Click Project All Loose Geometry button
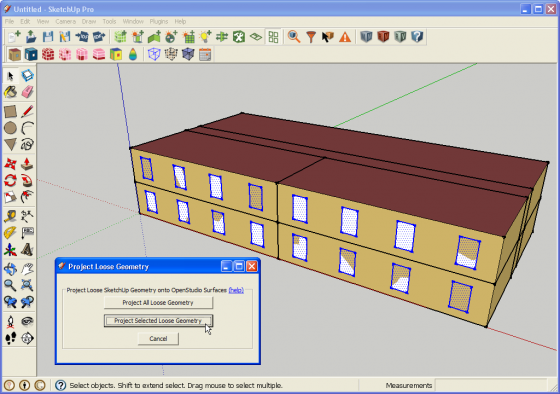Screen dimensions: 560x394 (x=158, y=303)
